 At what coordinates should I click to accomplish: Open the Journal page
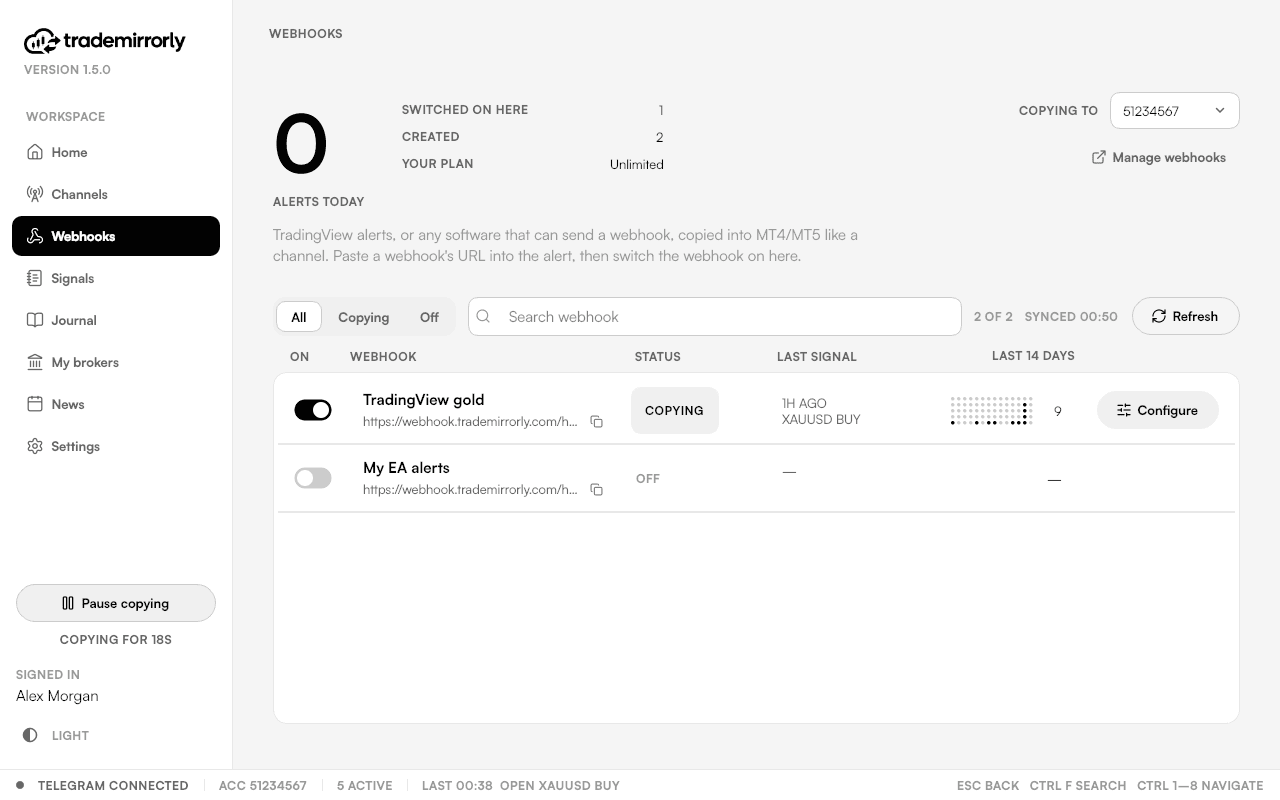pos(116,320)
